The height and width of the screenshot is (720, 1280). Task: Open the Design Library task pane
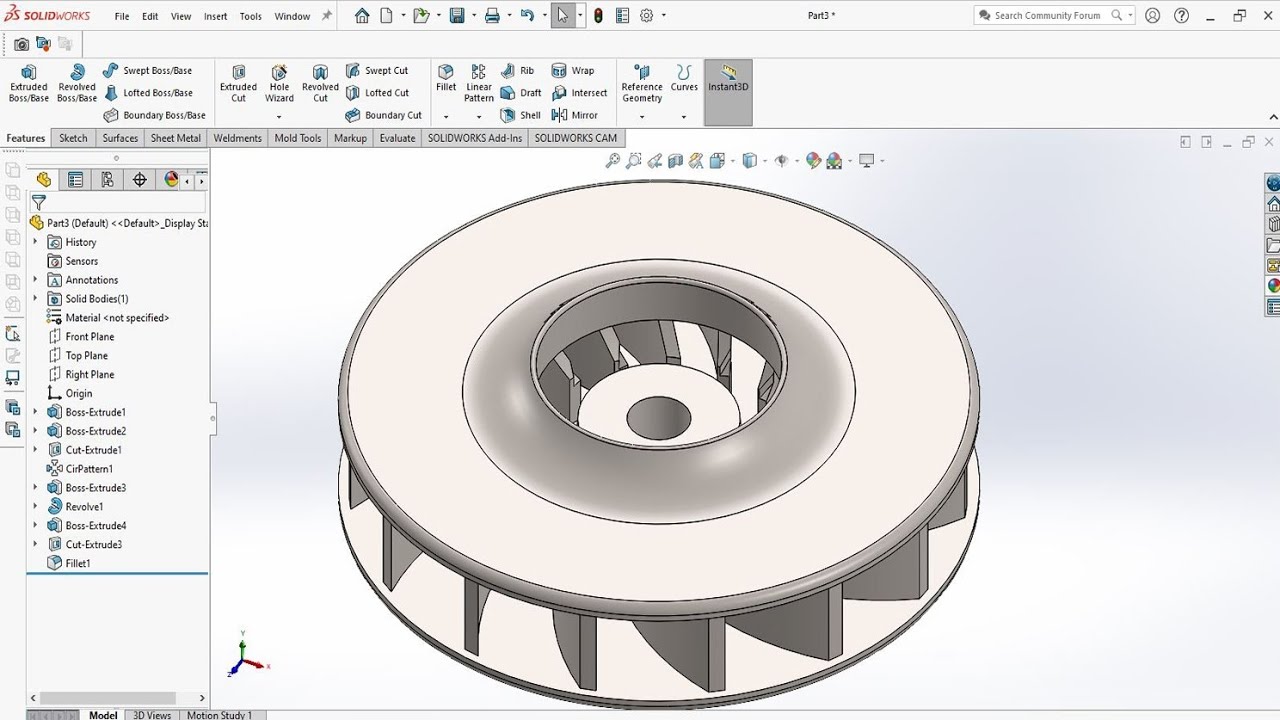1273,225
